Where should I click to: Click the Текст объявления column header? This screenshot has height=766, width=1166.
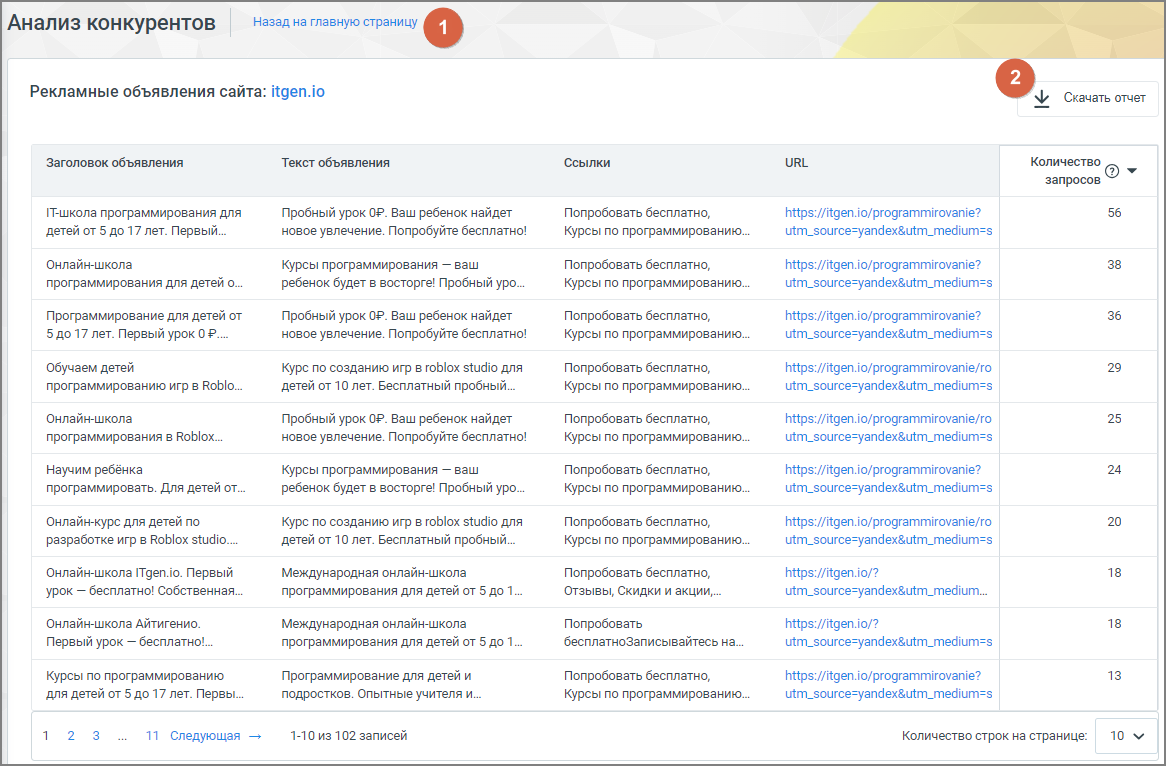[335, 163]
